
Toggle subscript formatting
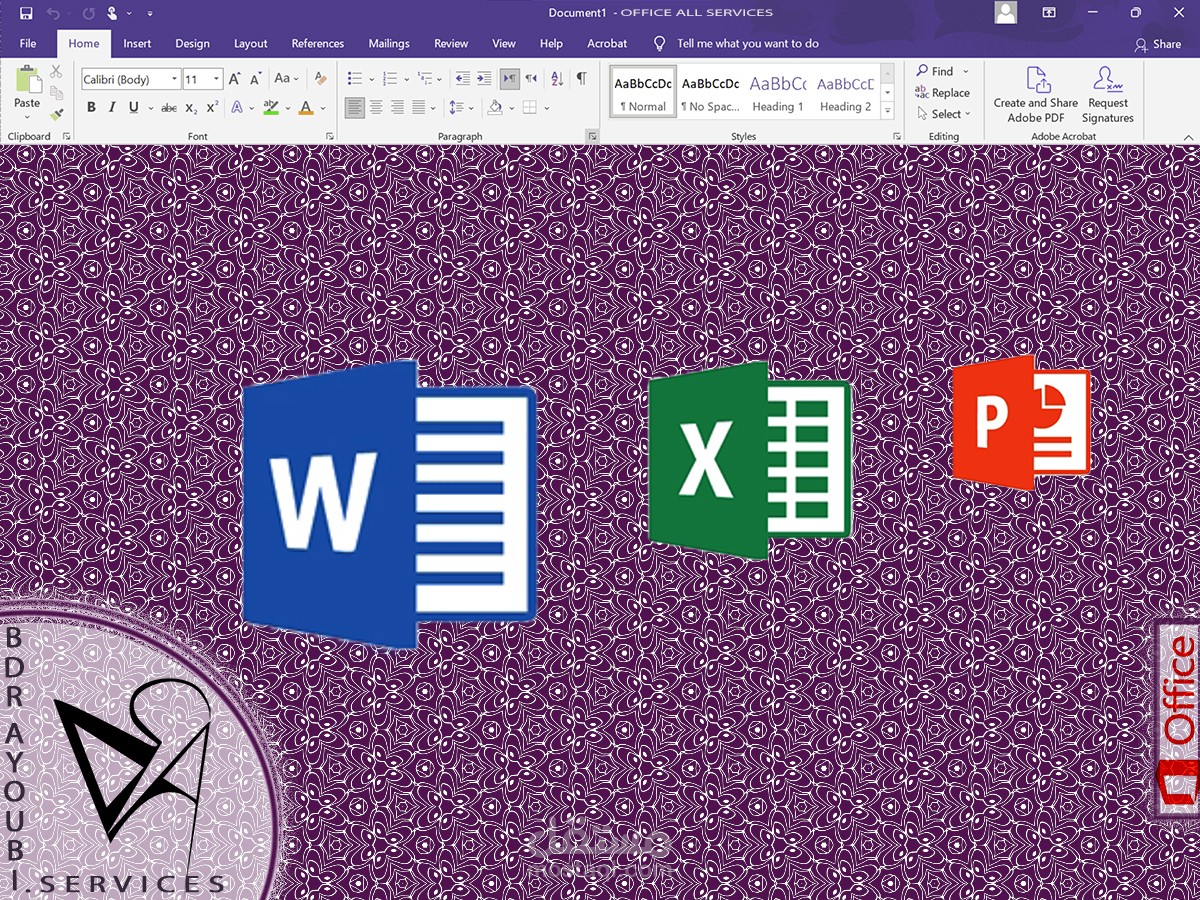[191, 107]
